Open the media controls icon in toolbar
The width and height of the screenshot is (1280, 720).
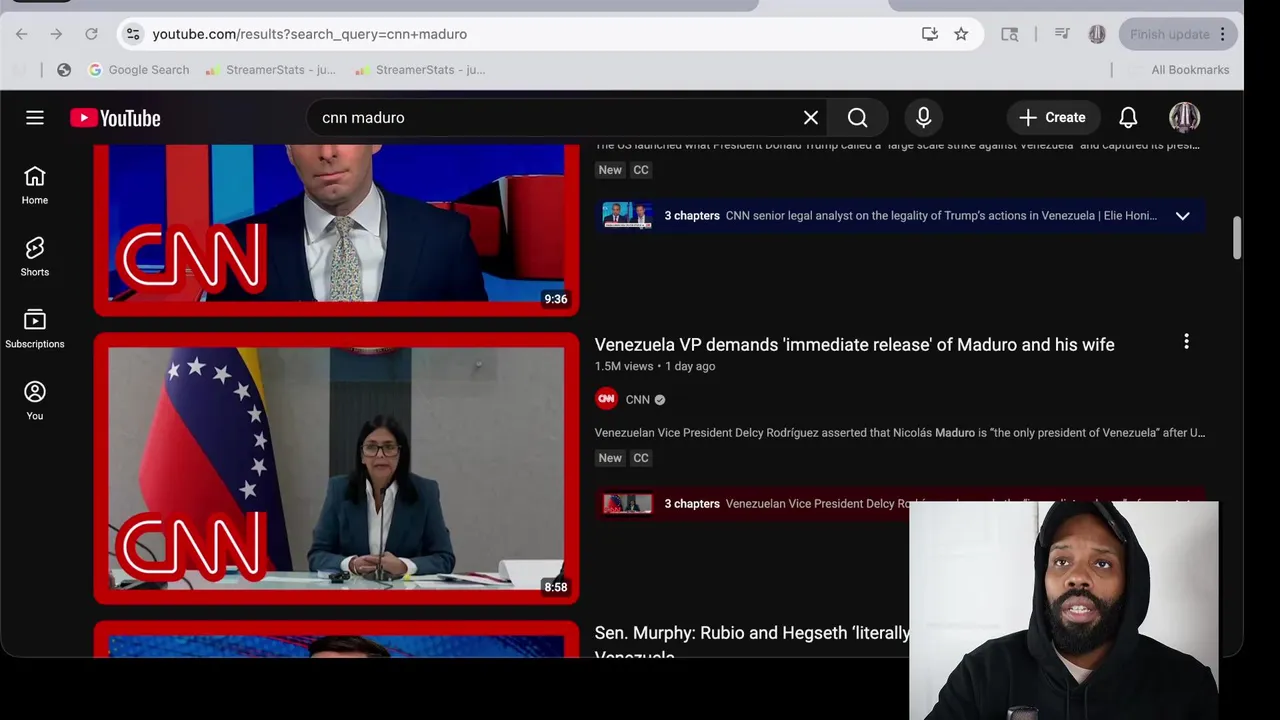1062,34
